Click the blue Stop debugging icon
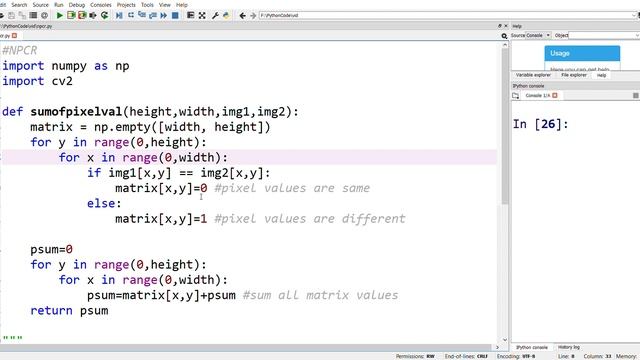This screenshot has height=360, width=640. tap(175, 16)
